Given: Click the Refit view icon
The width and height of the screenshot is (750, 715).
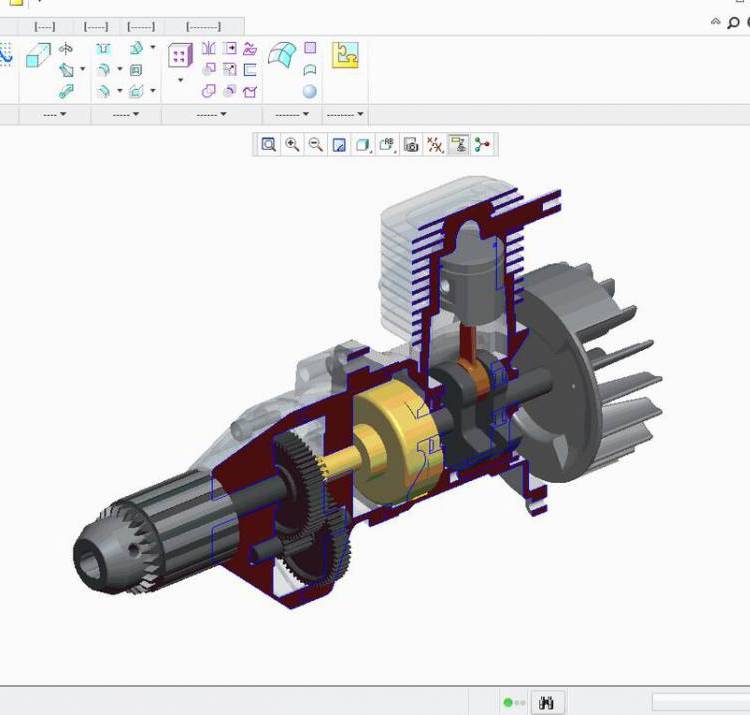Looking at the screenshot, I should tap(269, 145).
